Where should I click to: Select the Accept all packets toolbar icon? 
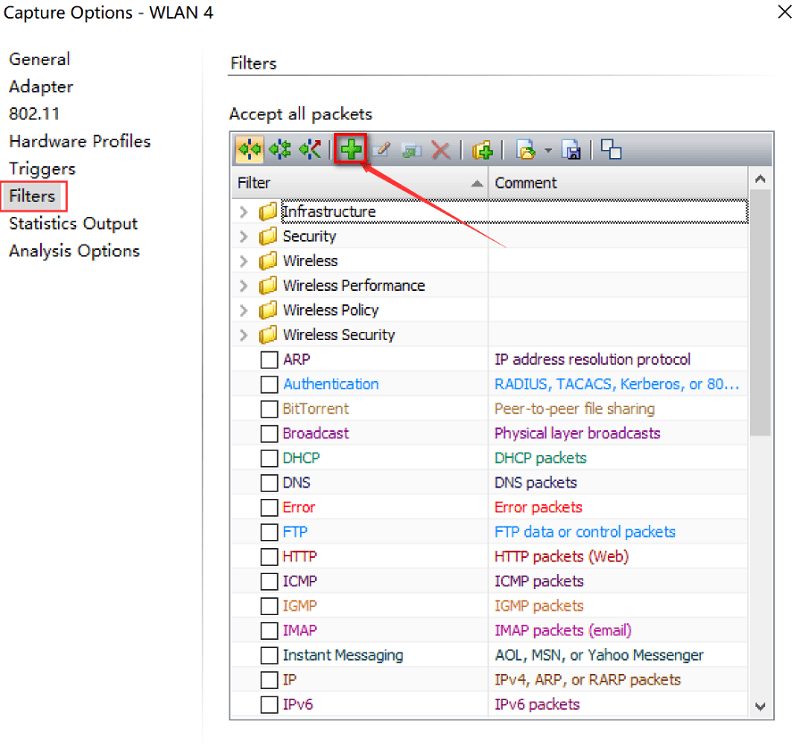pos(249,149)
